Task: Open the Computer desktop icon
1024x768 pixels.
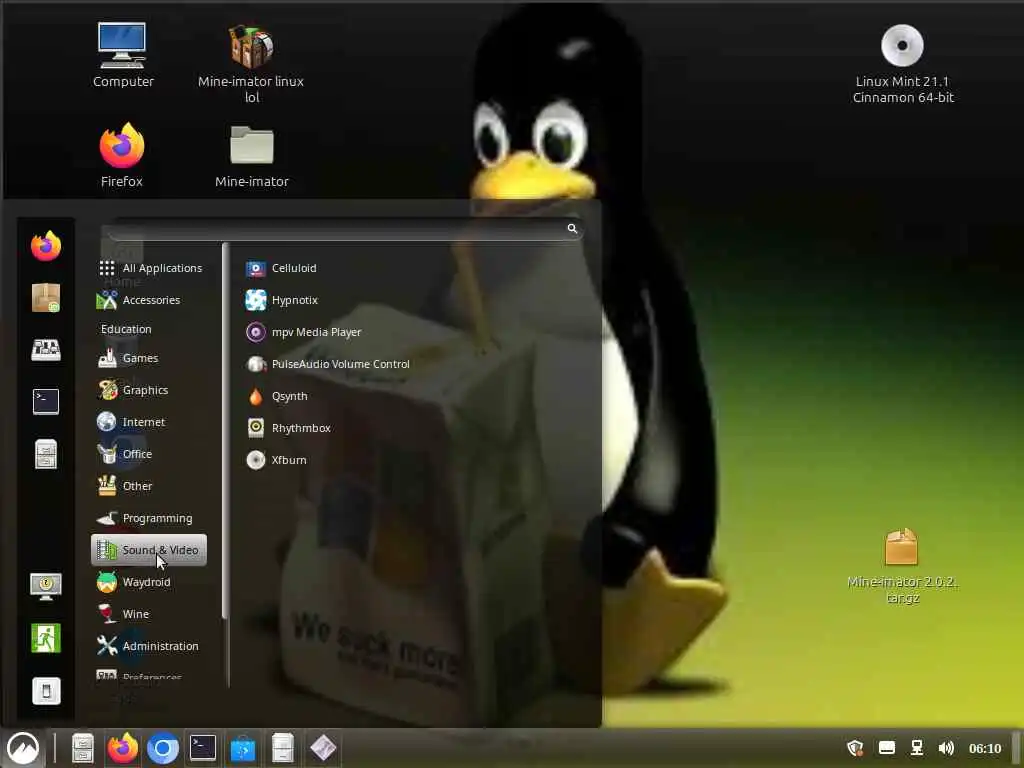Action: click(123, 56)
